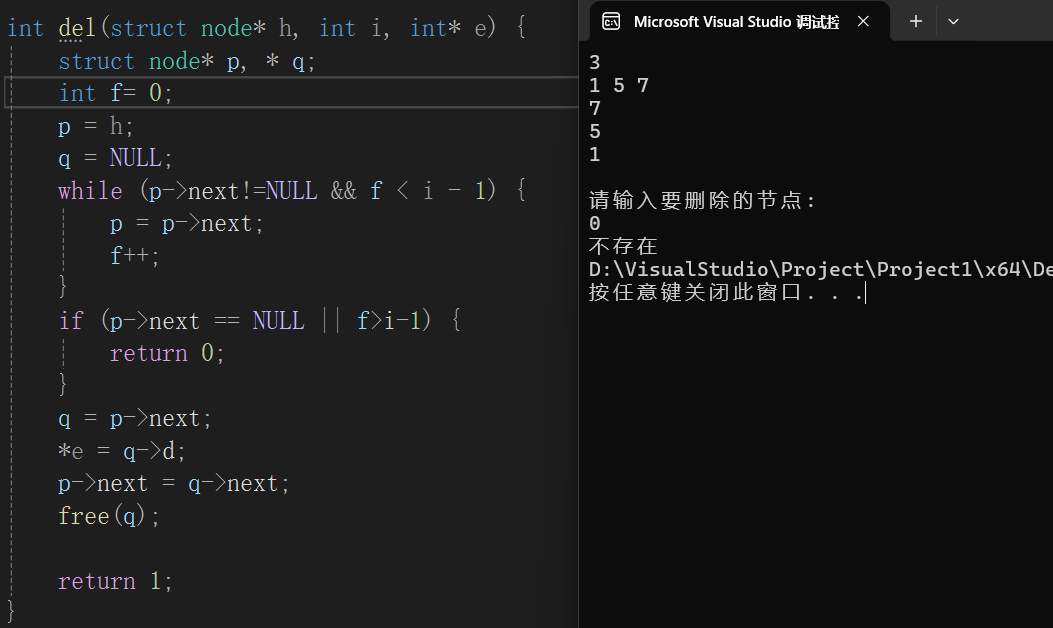Screen dimensions: 1053x628
Task: Click the 'p = p->next;' line inside loop
Action: 187,224
